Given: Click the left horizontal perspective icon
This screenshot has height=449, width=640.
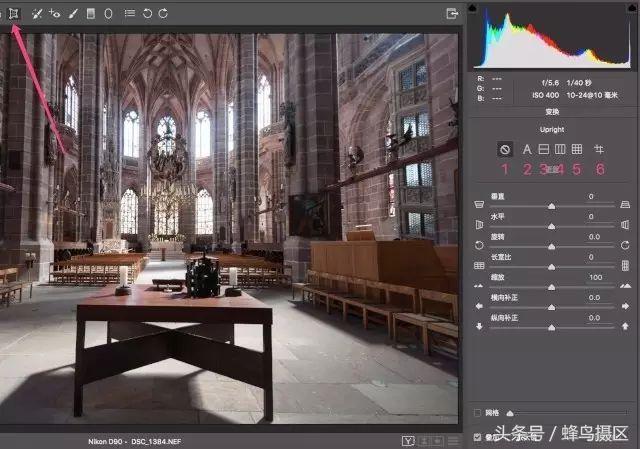Looking at the screenshot, I should tap(479, 224).
